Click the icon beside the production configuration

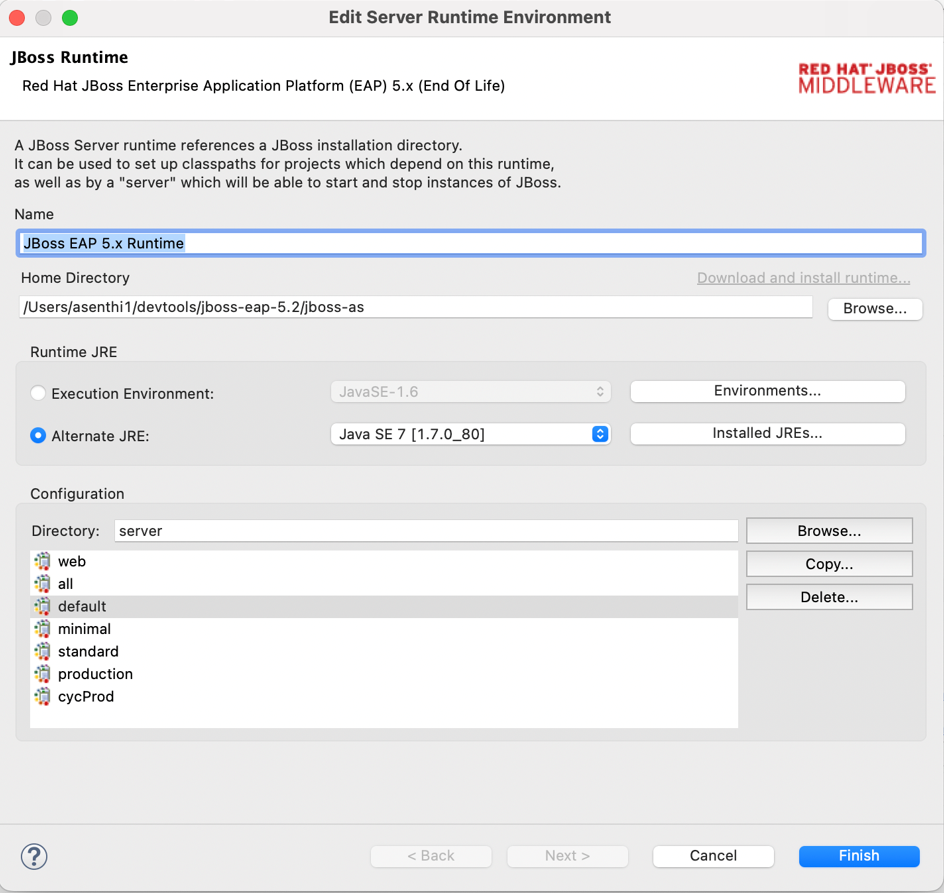click(42, 674)
